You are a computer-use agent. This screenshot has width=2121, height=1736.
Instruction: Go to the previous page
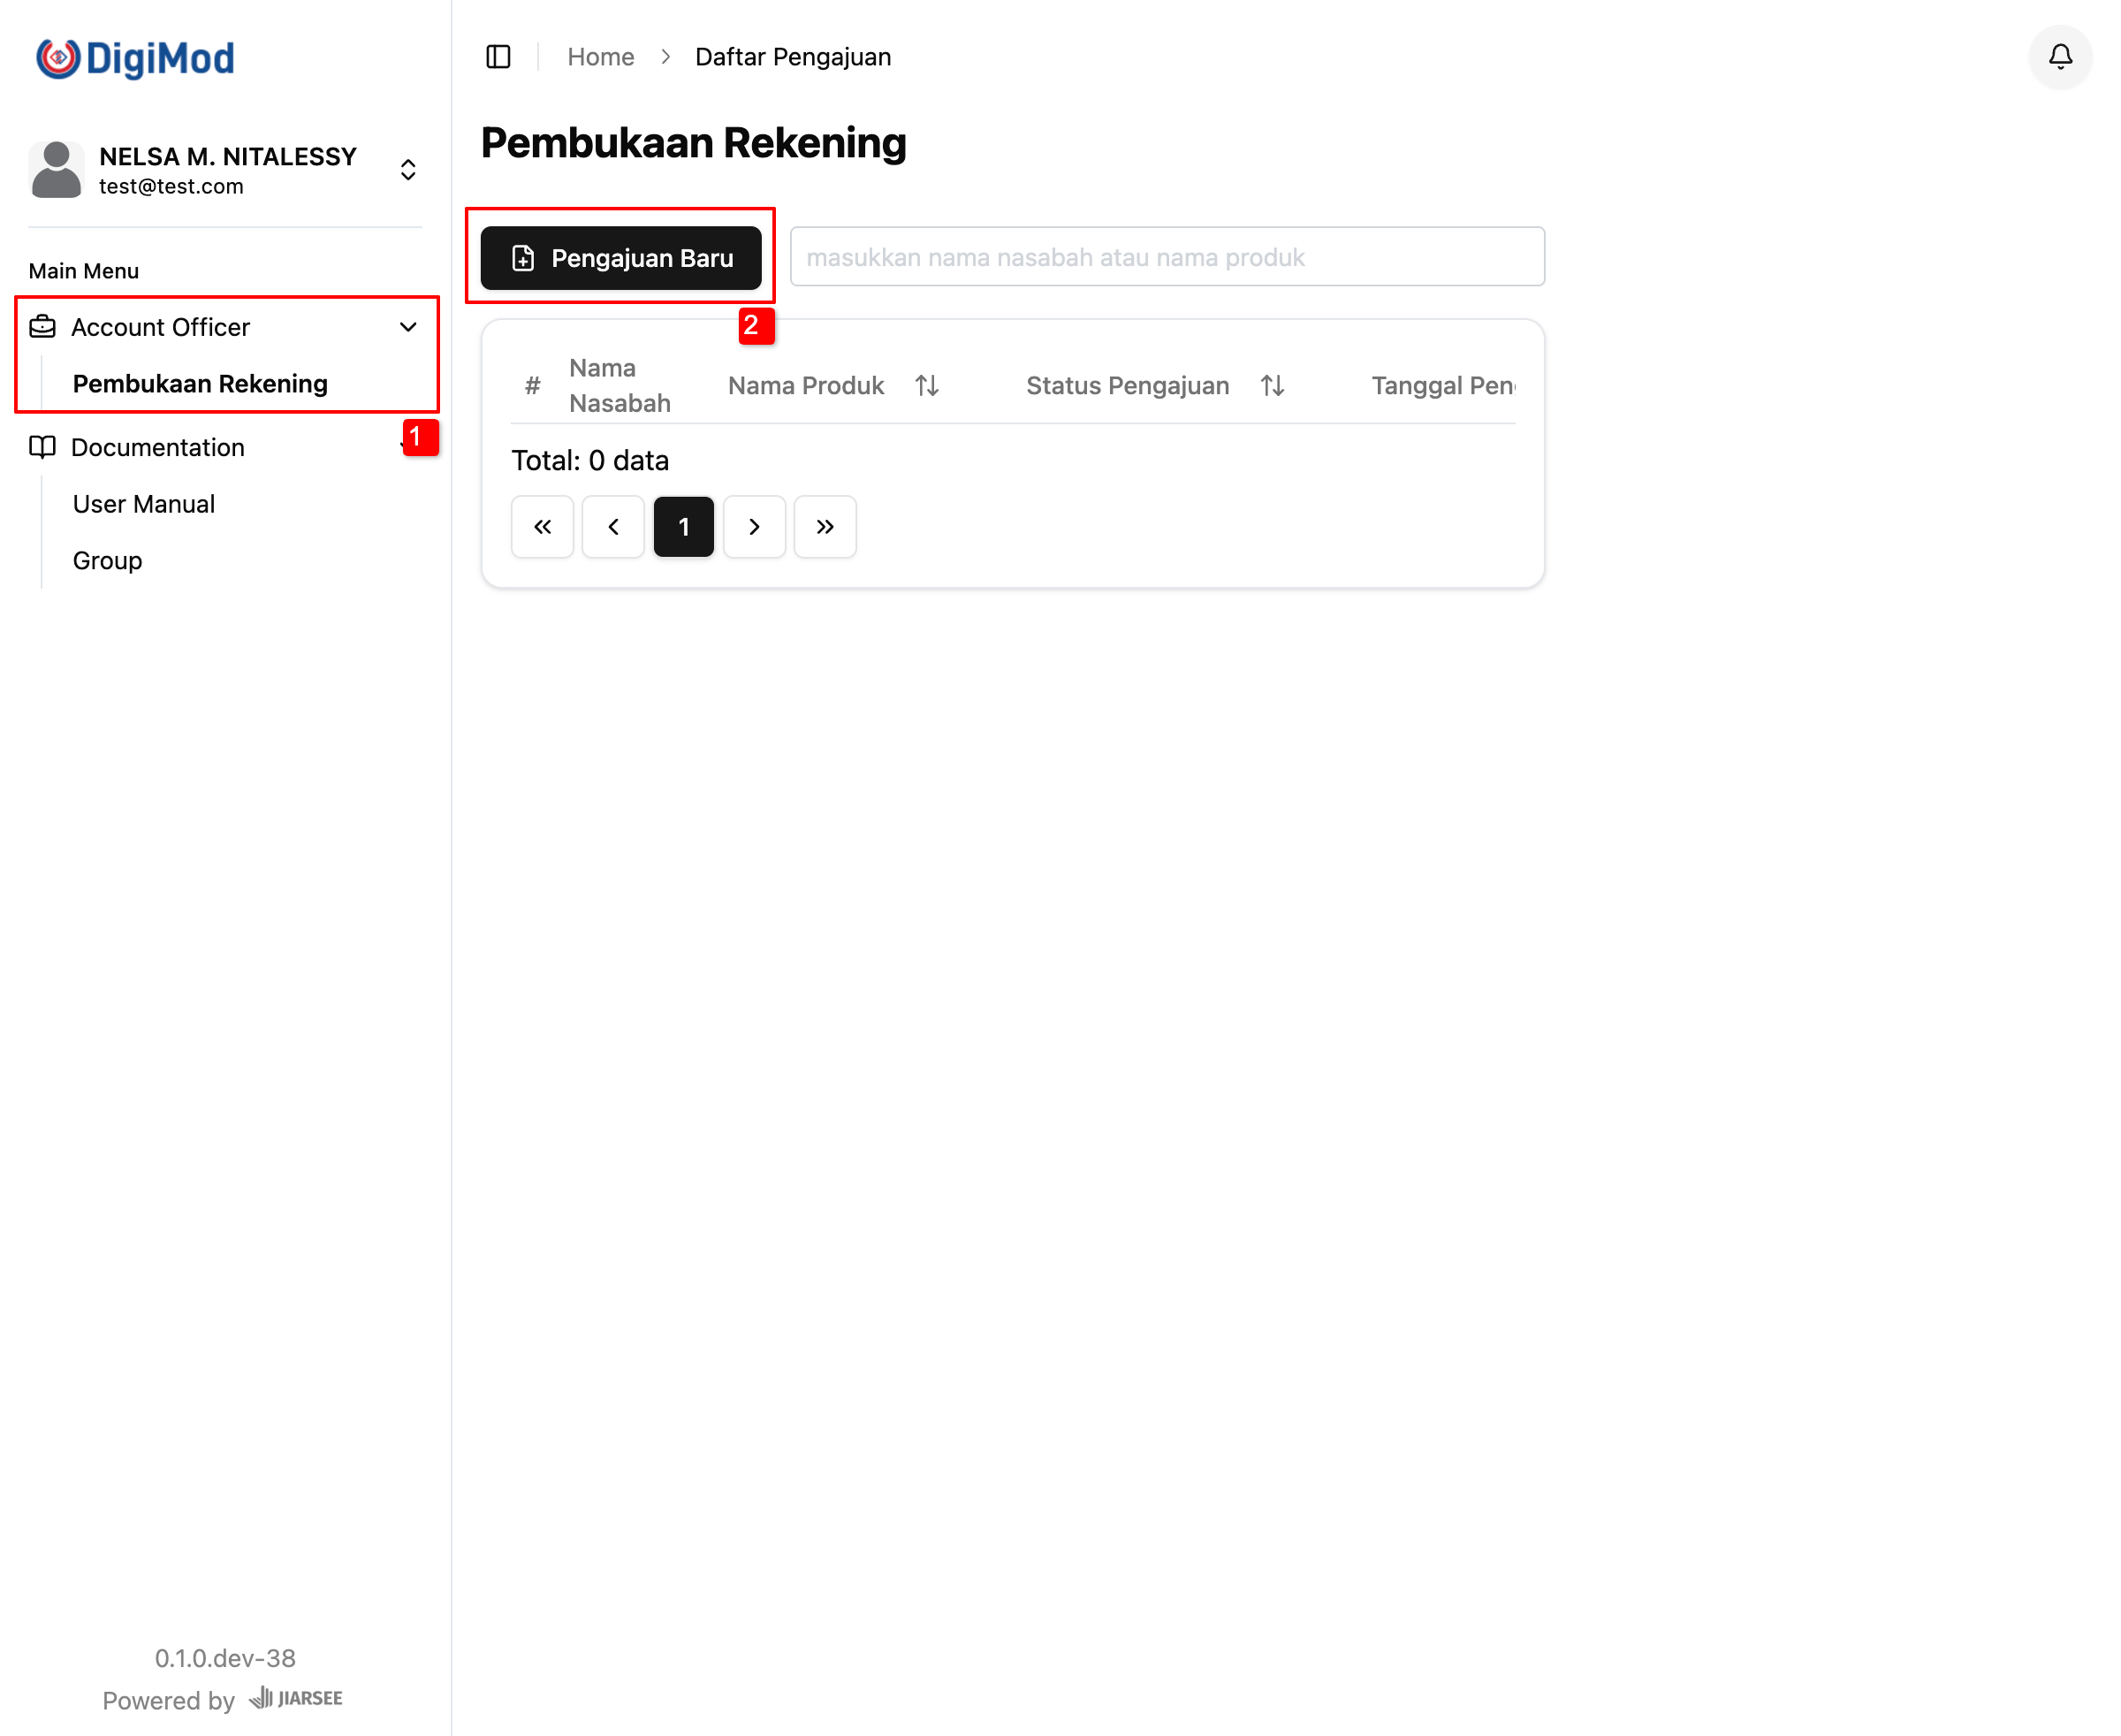tap(613, 527)
